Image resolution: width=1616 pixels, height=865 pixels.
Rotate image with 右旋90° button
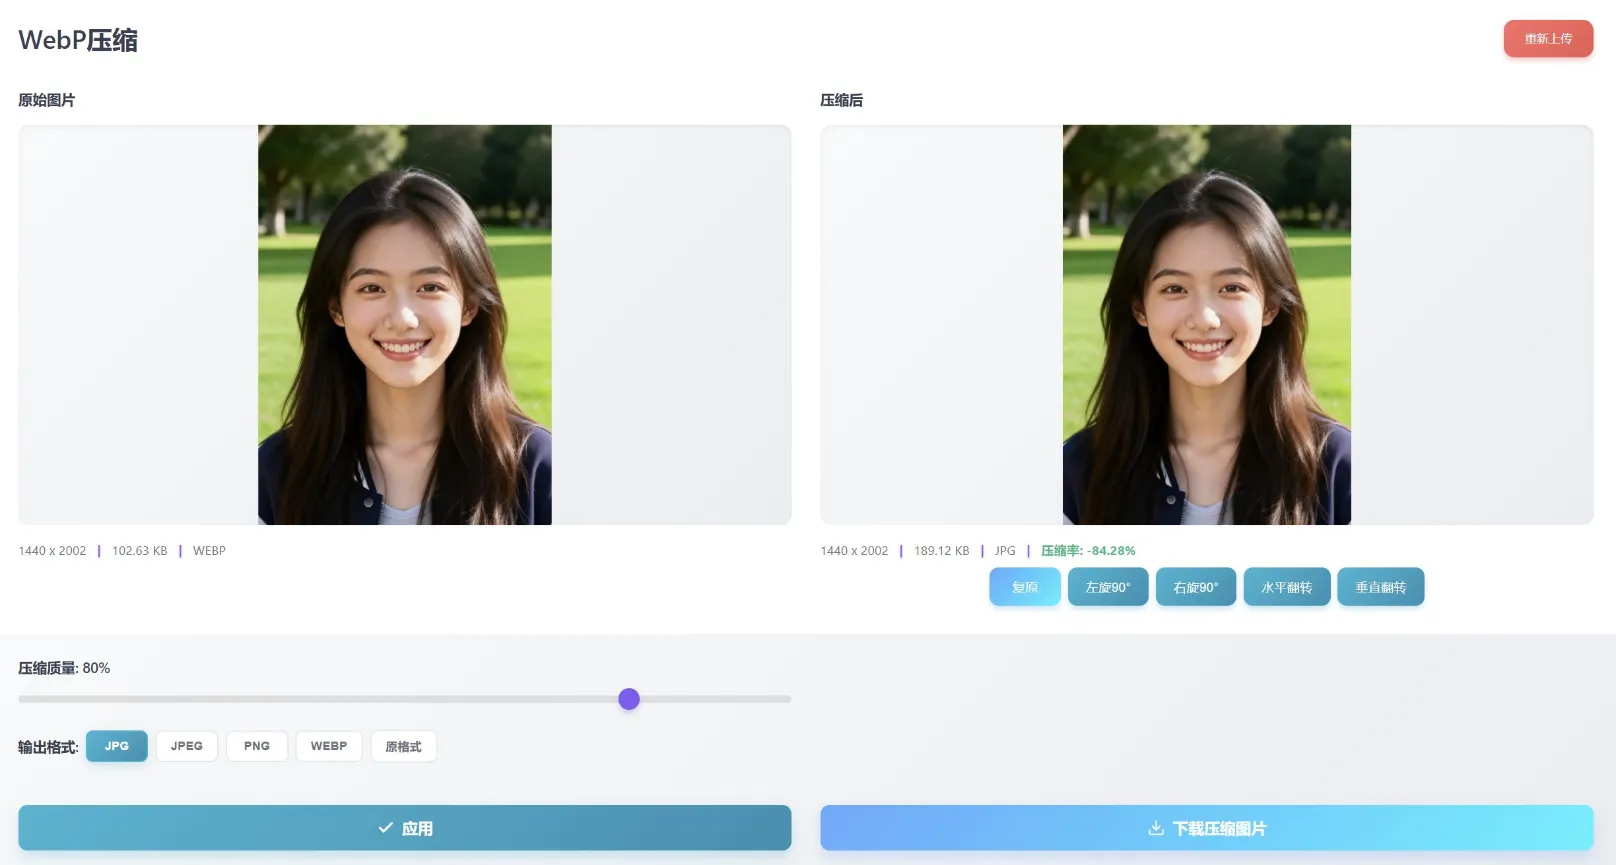pos(1196,587)
